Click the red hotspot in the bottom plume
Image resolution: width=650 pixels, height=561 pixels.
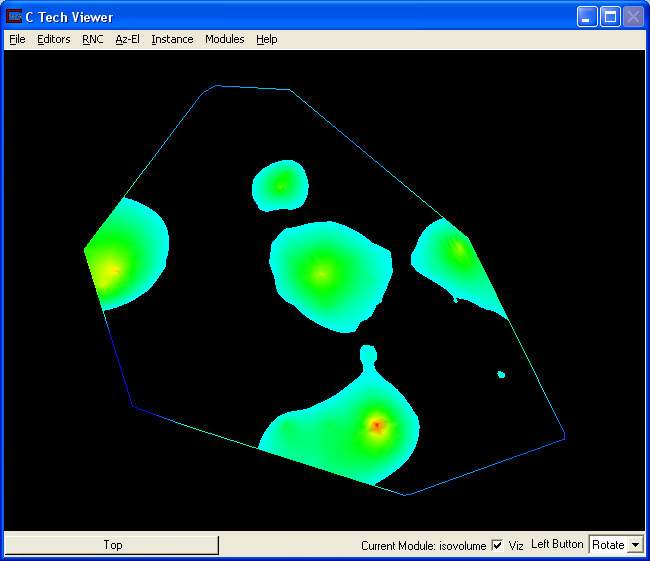(x=377, y=425)
